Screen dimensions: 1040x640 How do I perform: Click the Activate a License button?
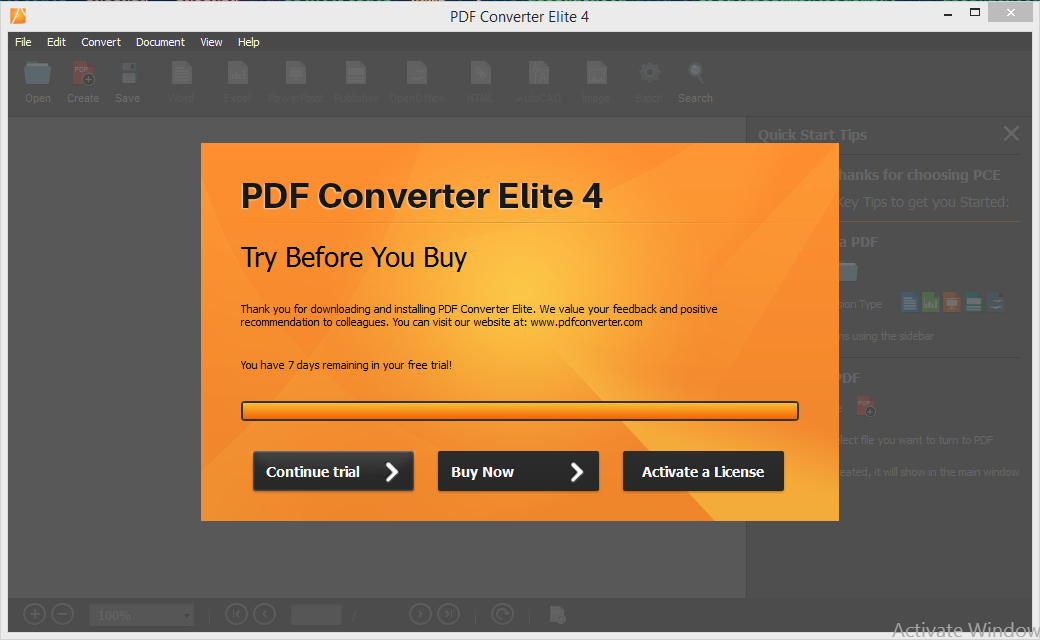tap(703, 472)
